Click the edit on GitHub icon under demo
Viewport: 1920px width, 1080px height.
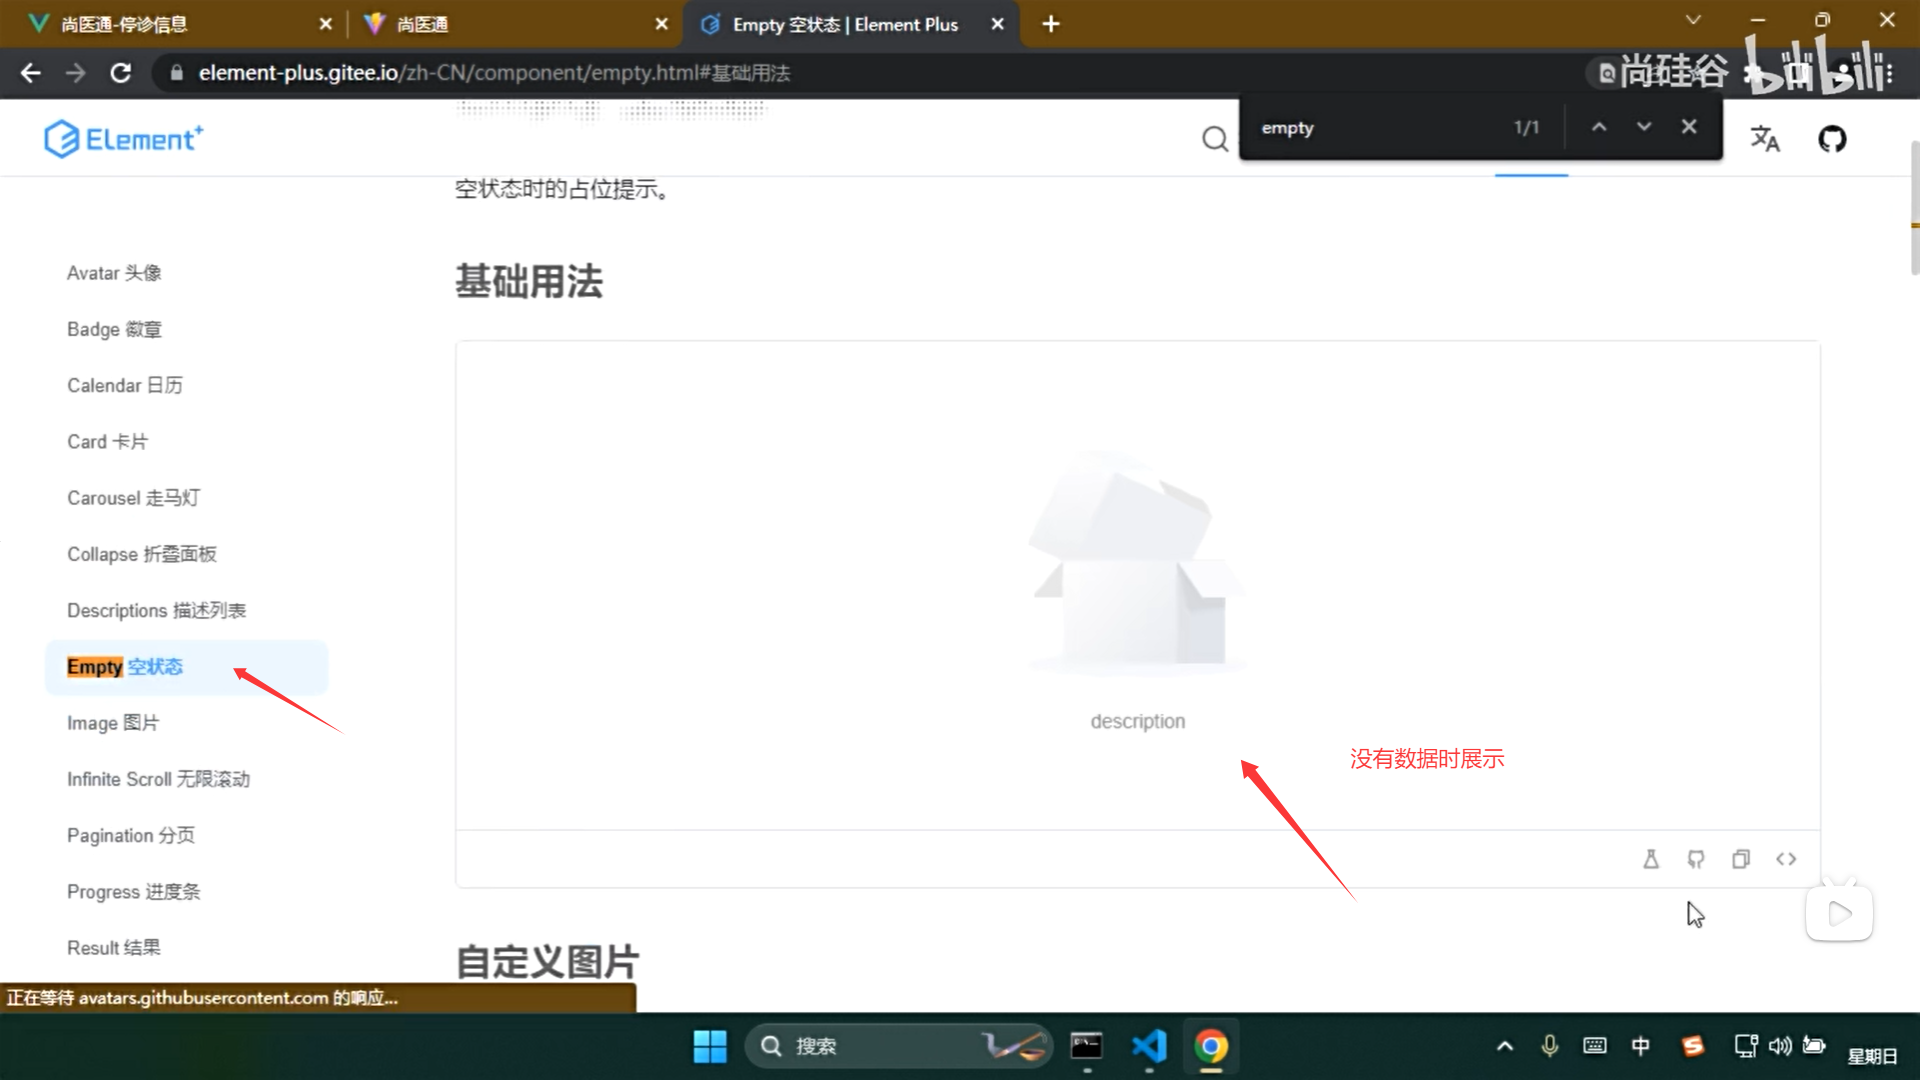1696,859
